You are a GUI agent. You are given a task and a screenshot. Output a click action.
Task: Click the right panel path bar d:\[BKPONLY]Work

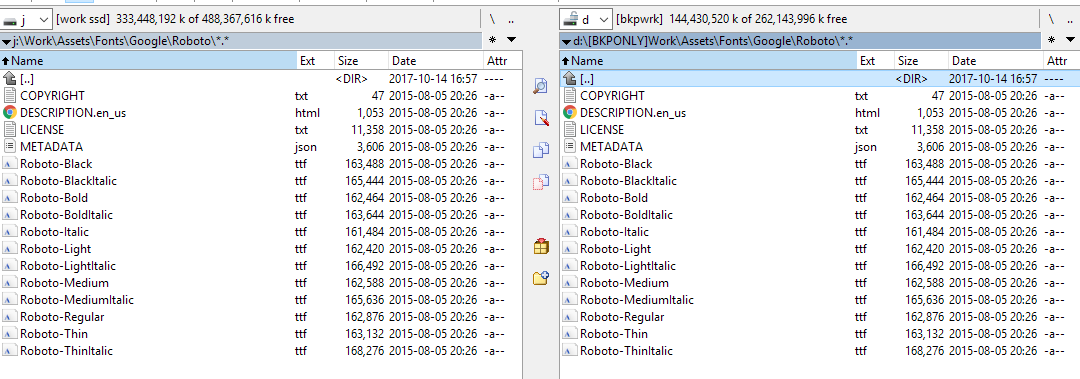801,41
